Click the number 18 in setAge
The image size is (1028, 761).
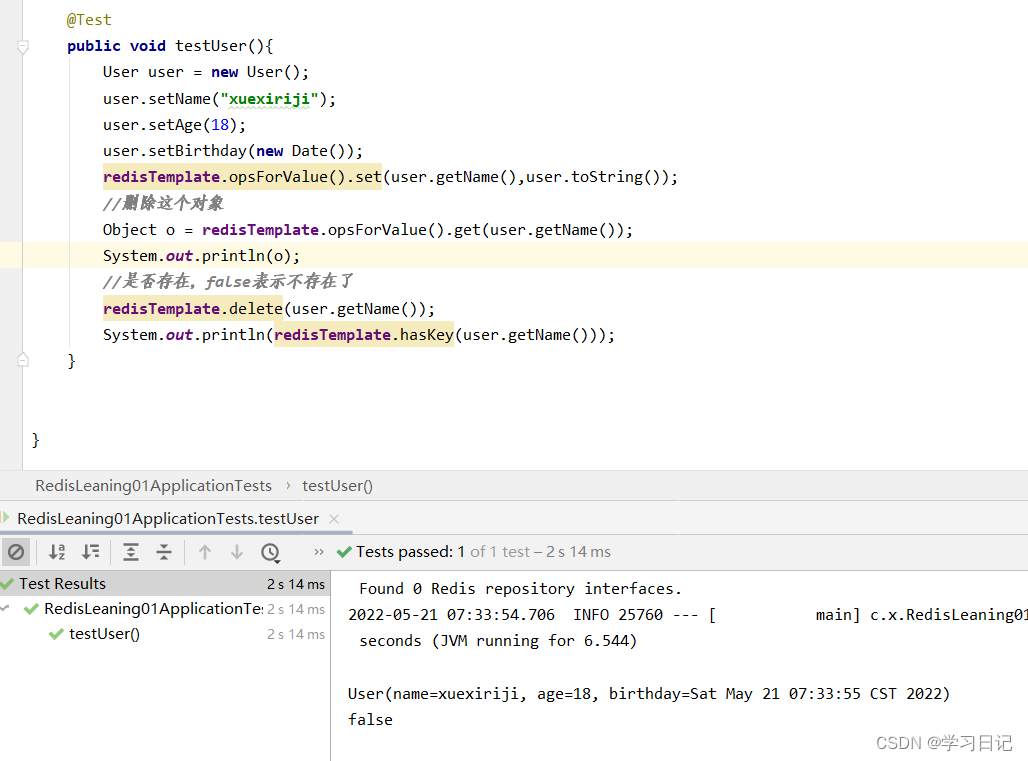[220, 125]
